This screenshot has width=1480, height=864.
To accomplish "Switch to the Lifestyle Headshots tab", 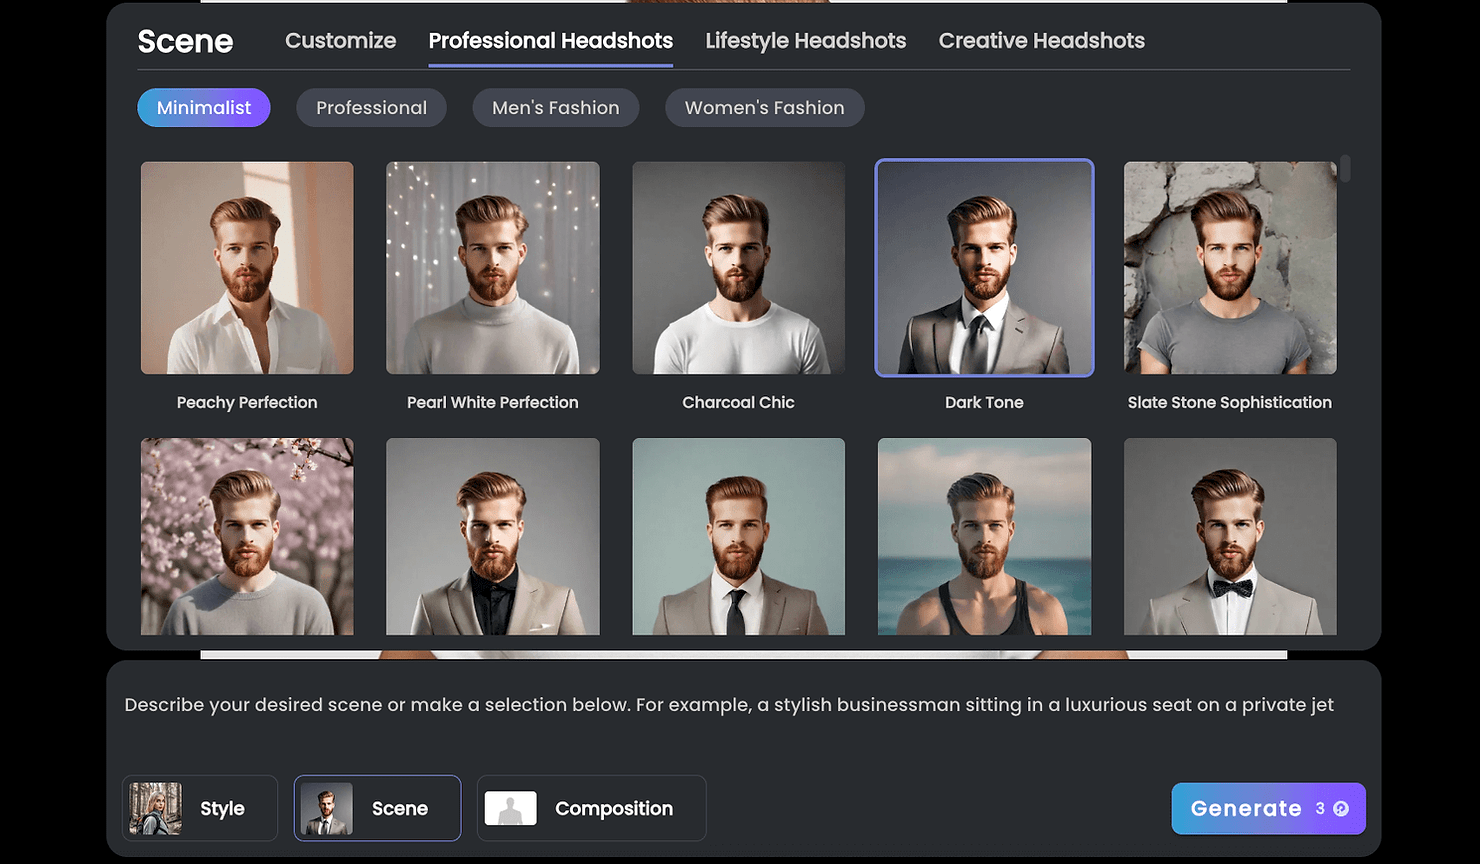I will pyautogui.click(x=805, y=41).
